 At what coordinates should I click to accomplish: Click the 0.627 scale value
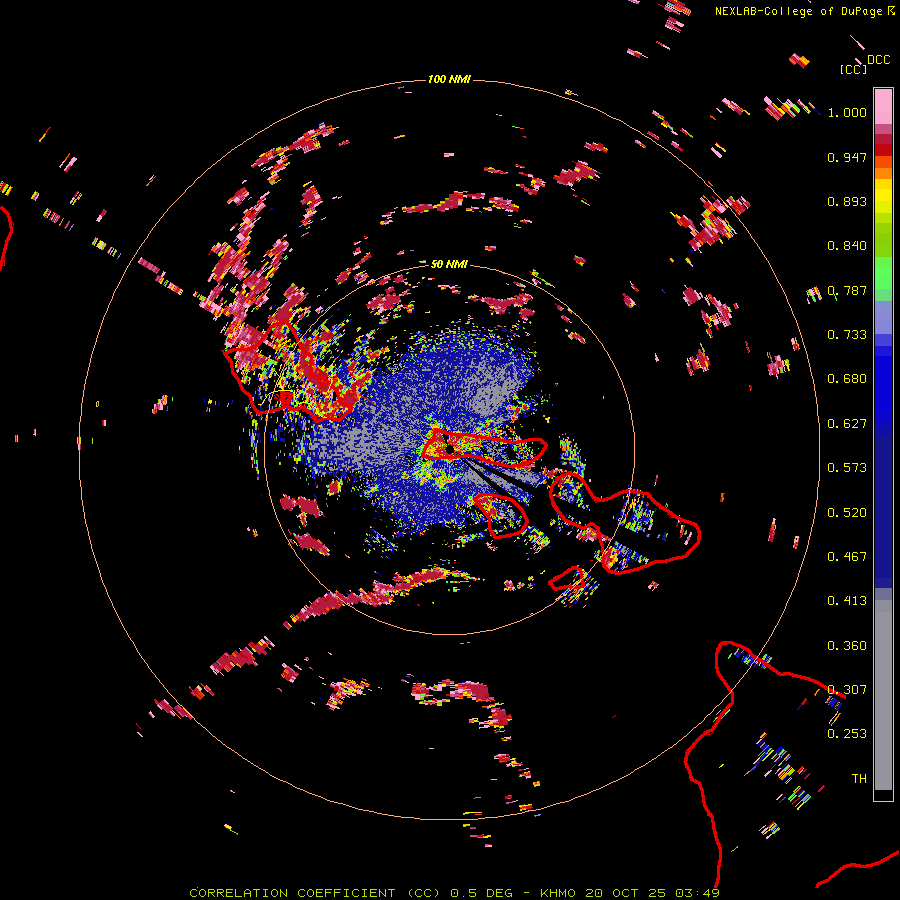(847, 424)
